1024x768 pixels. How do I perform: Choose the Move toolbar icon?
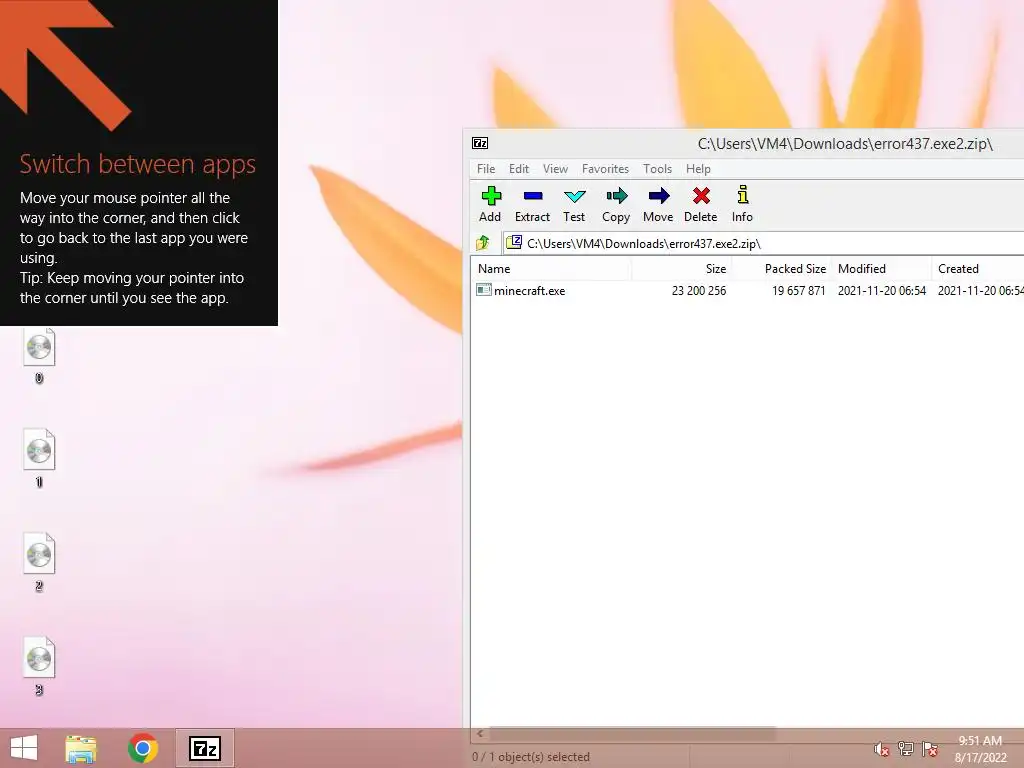pyautogui.click(x=658, y=204)
